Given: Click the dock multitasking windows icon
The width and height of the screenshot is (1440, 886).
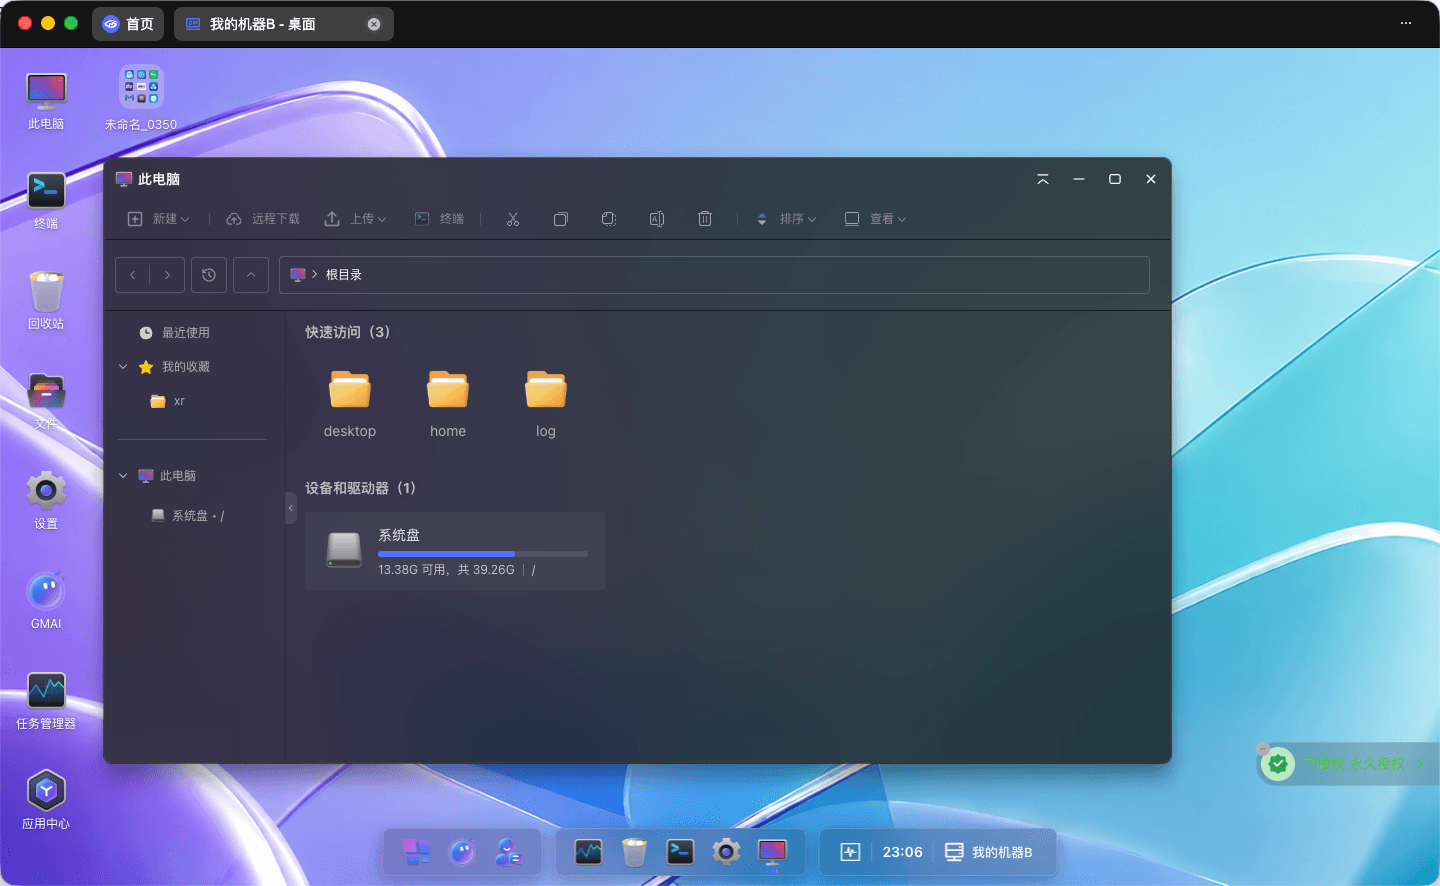Looking at the screenshot, I should [416, 852].
